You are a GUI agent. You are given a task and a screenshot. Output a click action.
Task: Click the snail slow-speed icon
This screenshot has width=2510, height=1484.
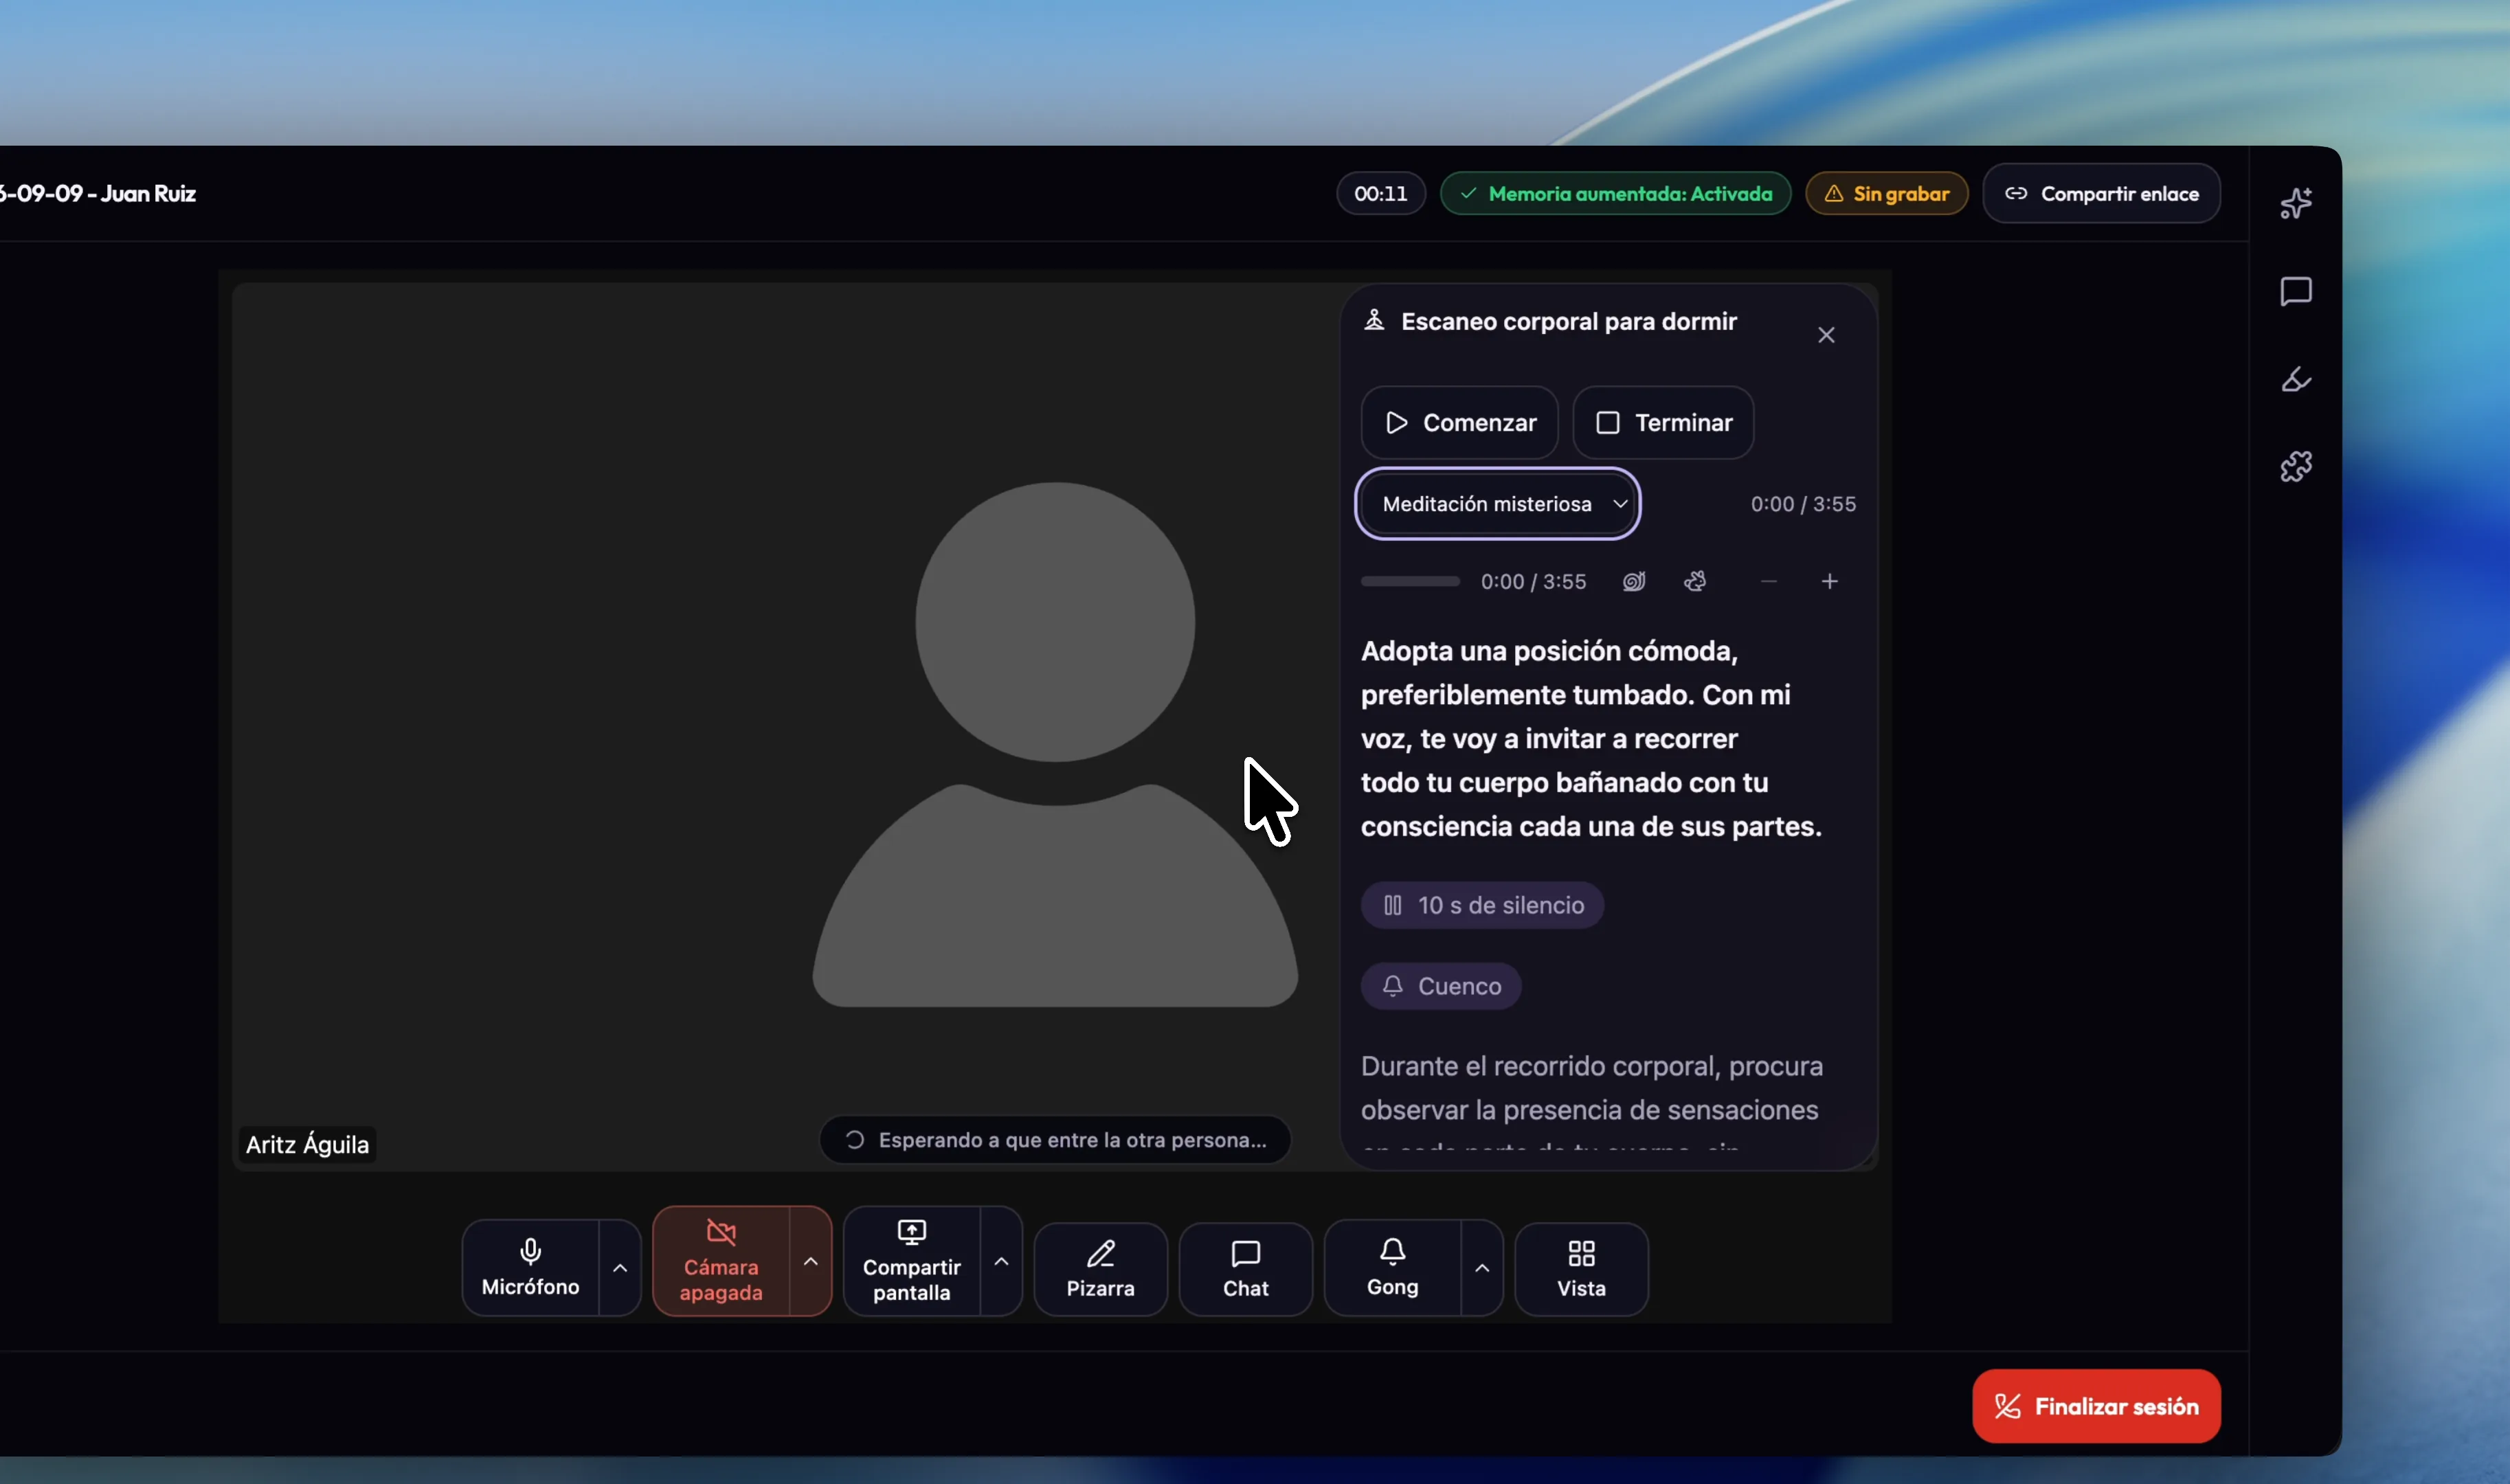point(1634,582)
